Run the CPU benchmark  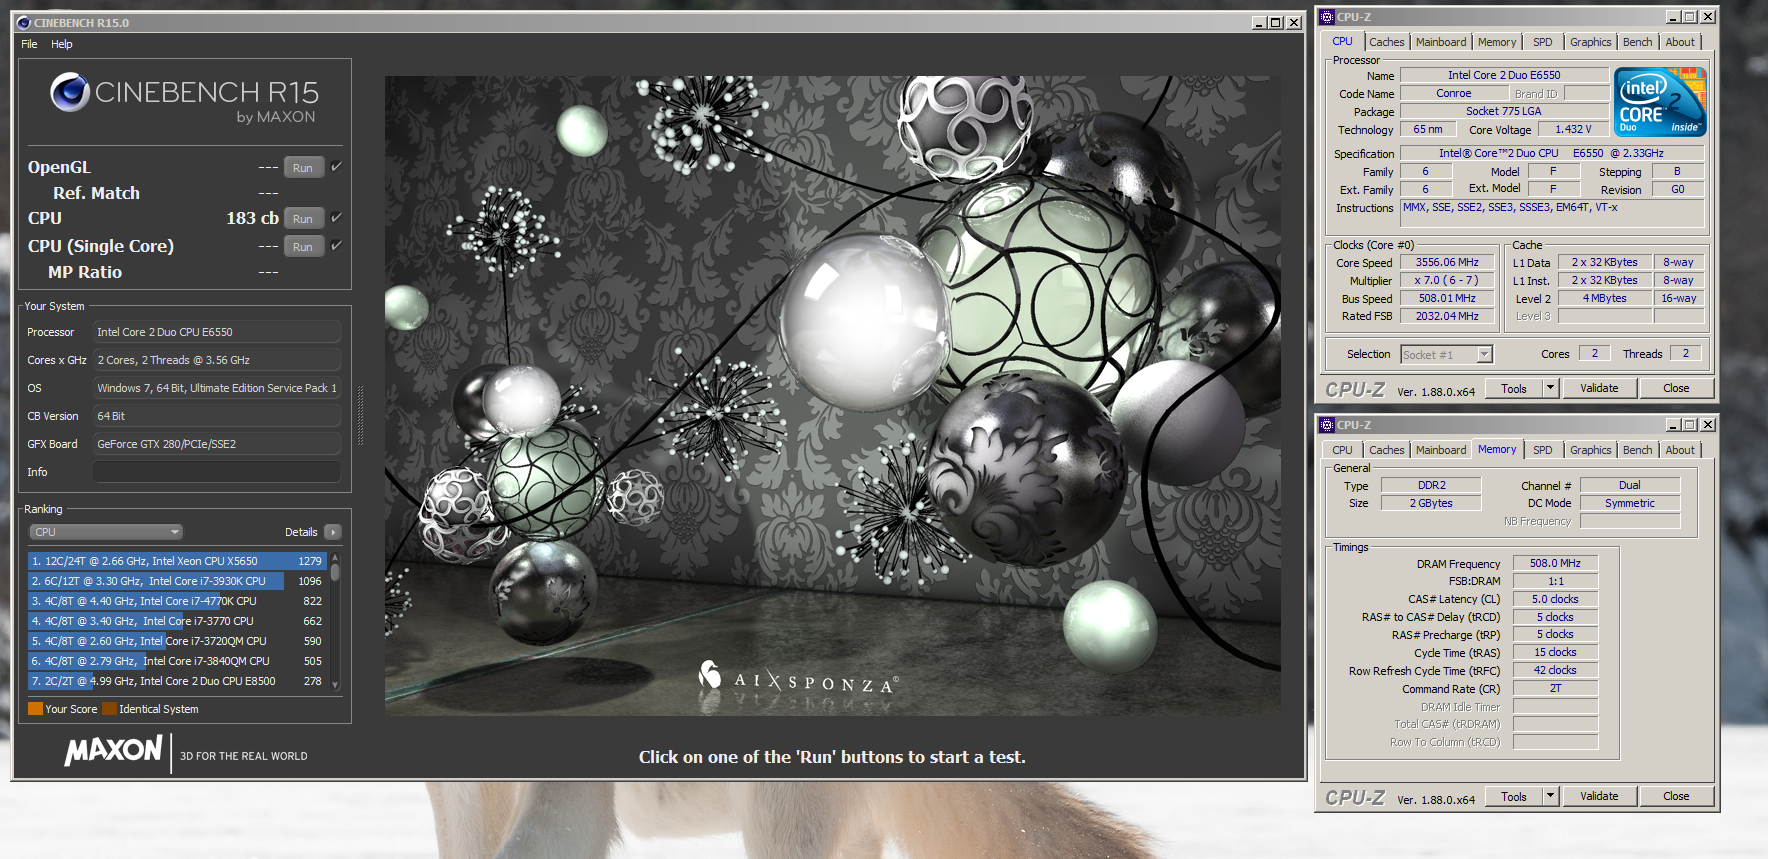pos(303,218)
